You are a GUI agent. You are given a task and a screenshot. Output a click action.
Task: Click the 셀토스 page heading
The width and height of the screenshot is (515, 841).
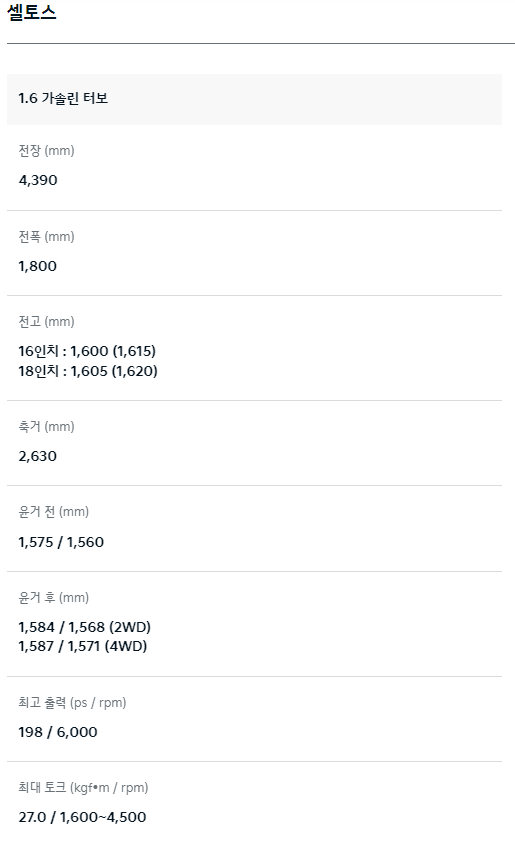(x=32, y=12)
